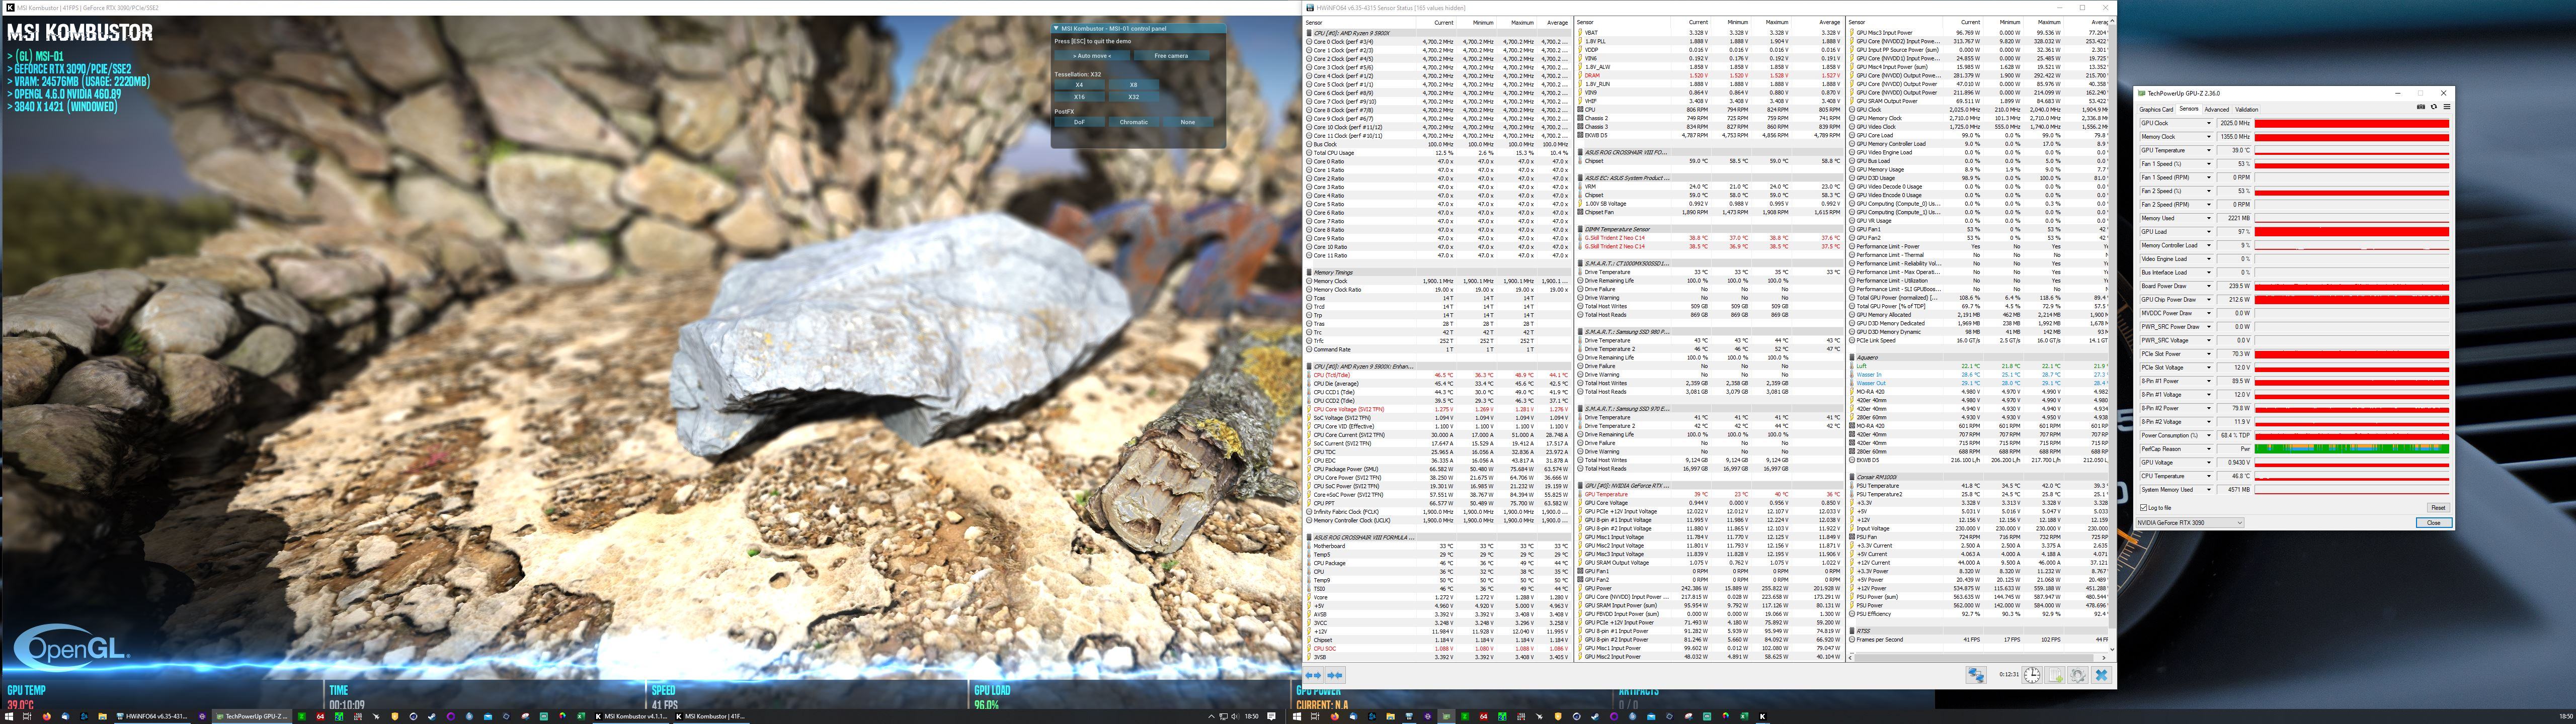Set tessellation to X32
Viewport: 2576px width, 724px height.
1133,97
